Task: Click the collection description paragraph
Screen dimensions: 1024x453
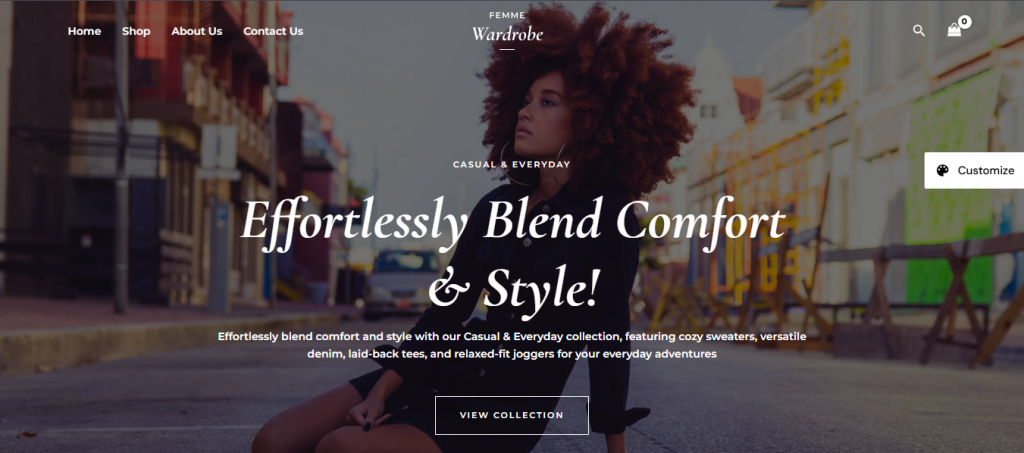Action: coord(512,345)
